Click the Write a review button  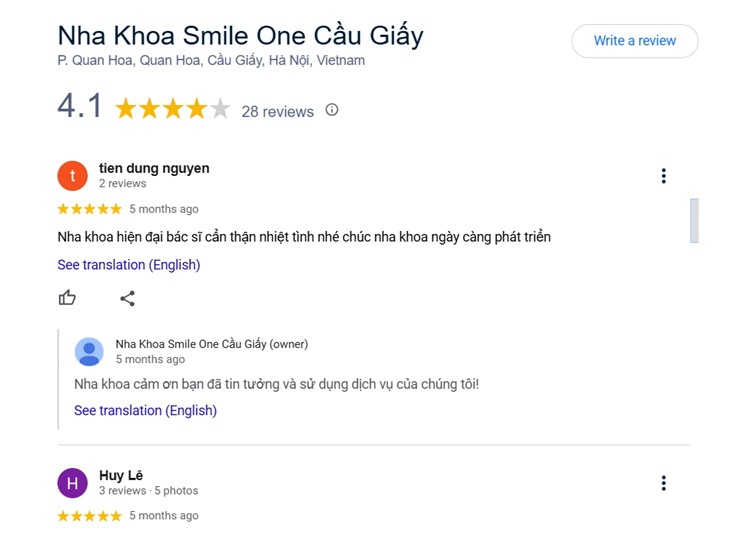tap(634, 41)
